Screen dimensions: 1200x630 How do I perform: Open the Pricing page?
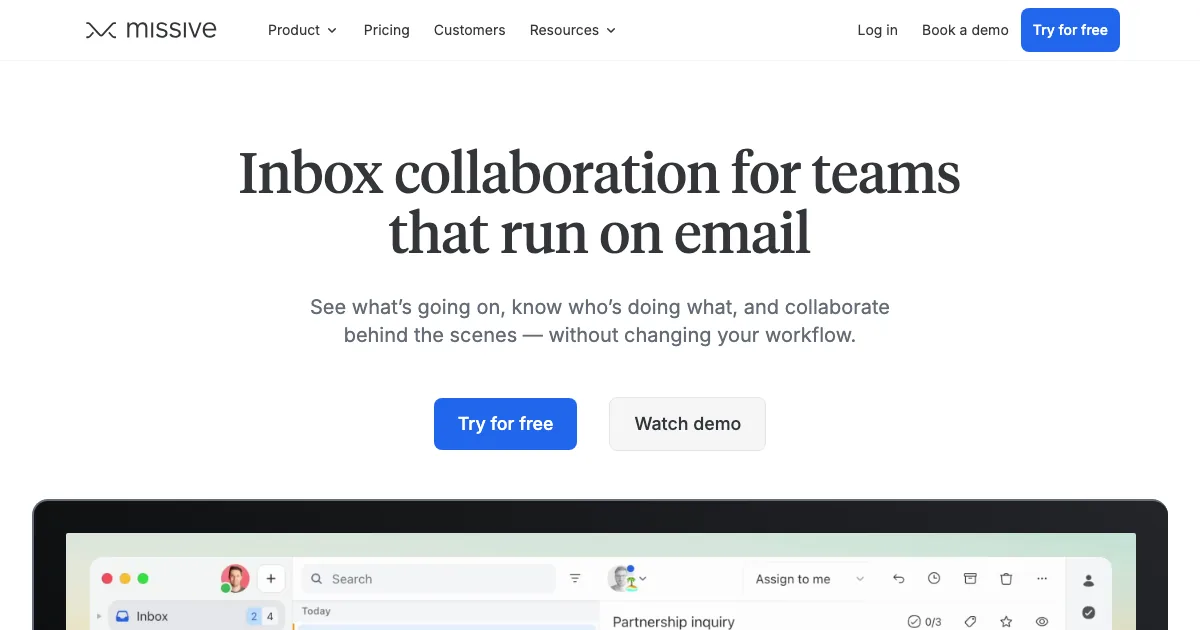(x=387, y=30)
